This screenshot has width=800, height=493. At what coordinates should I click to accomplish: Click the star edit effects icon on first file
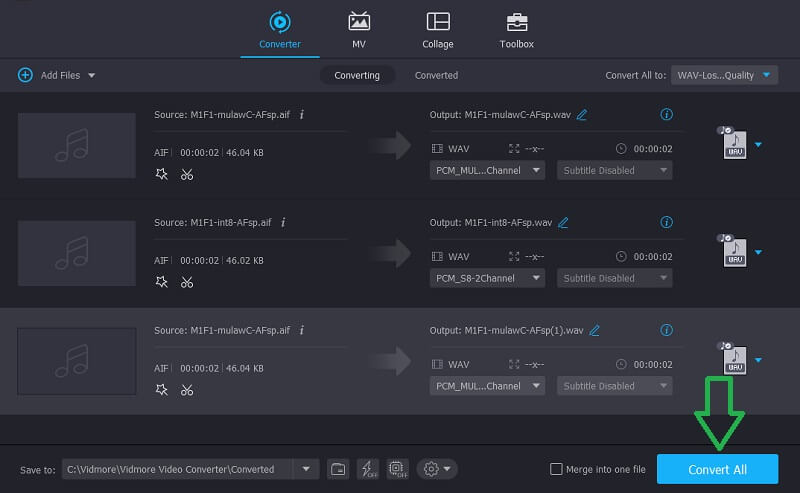(x=162, y=174)
